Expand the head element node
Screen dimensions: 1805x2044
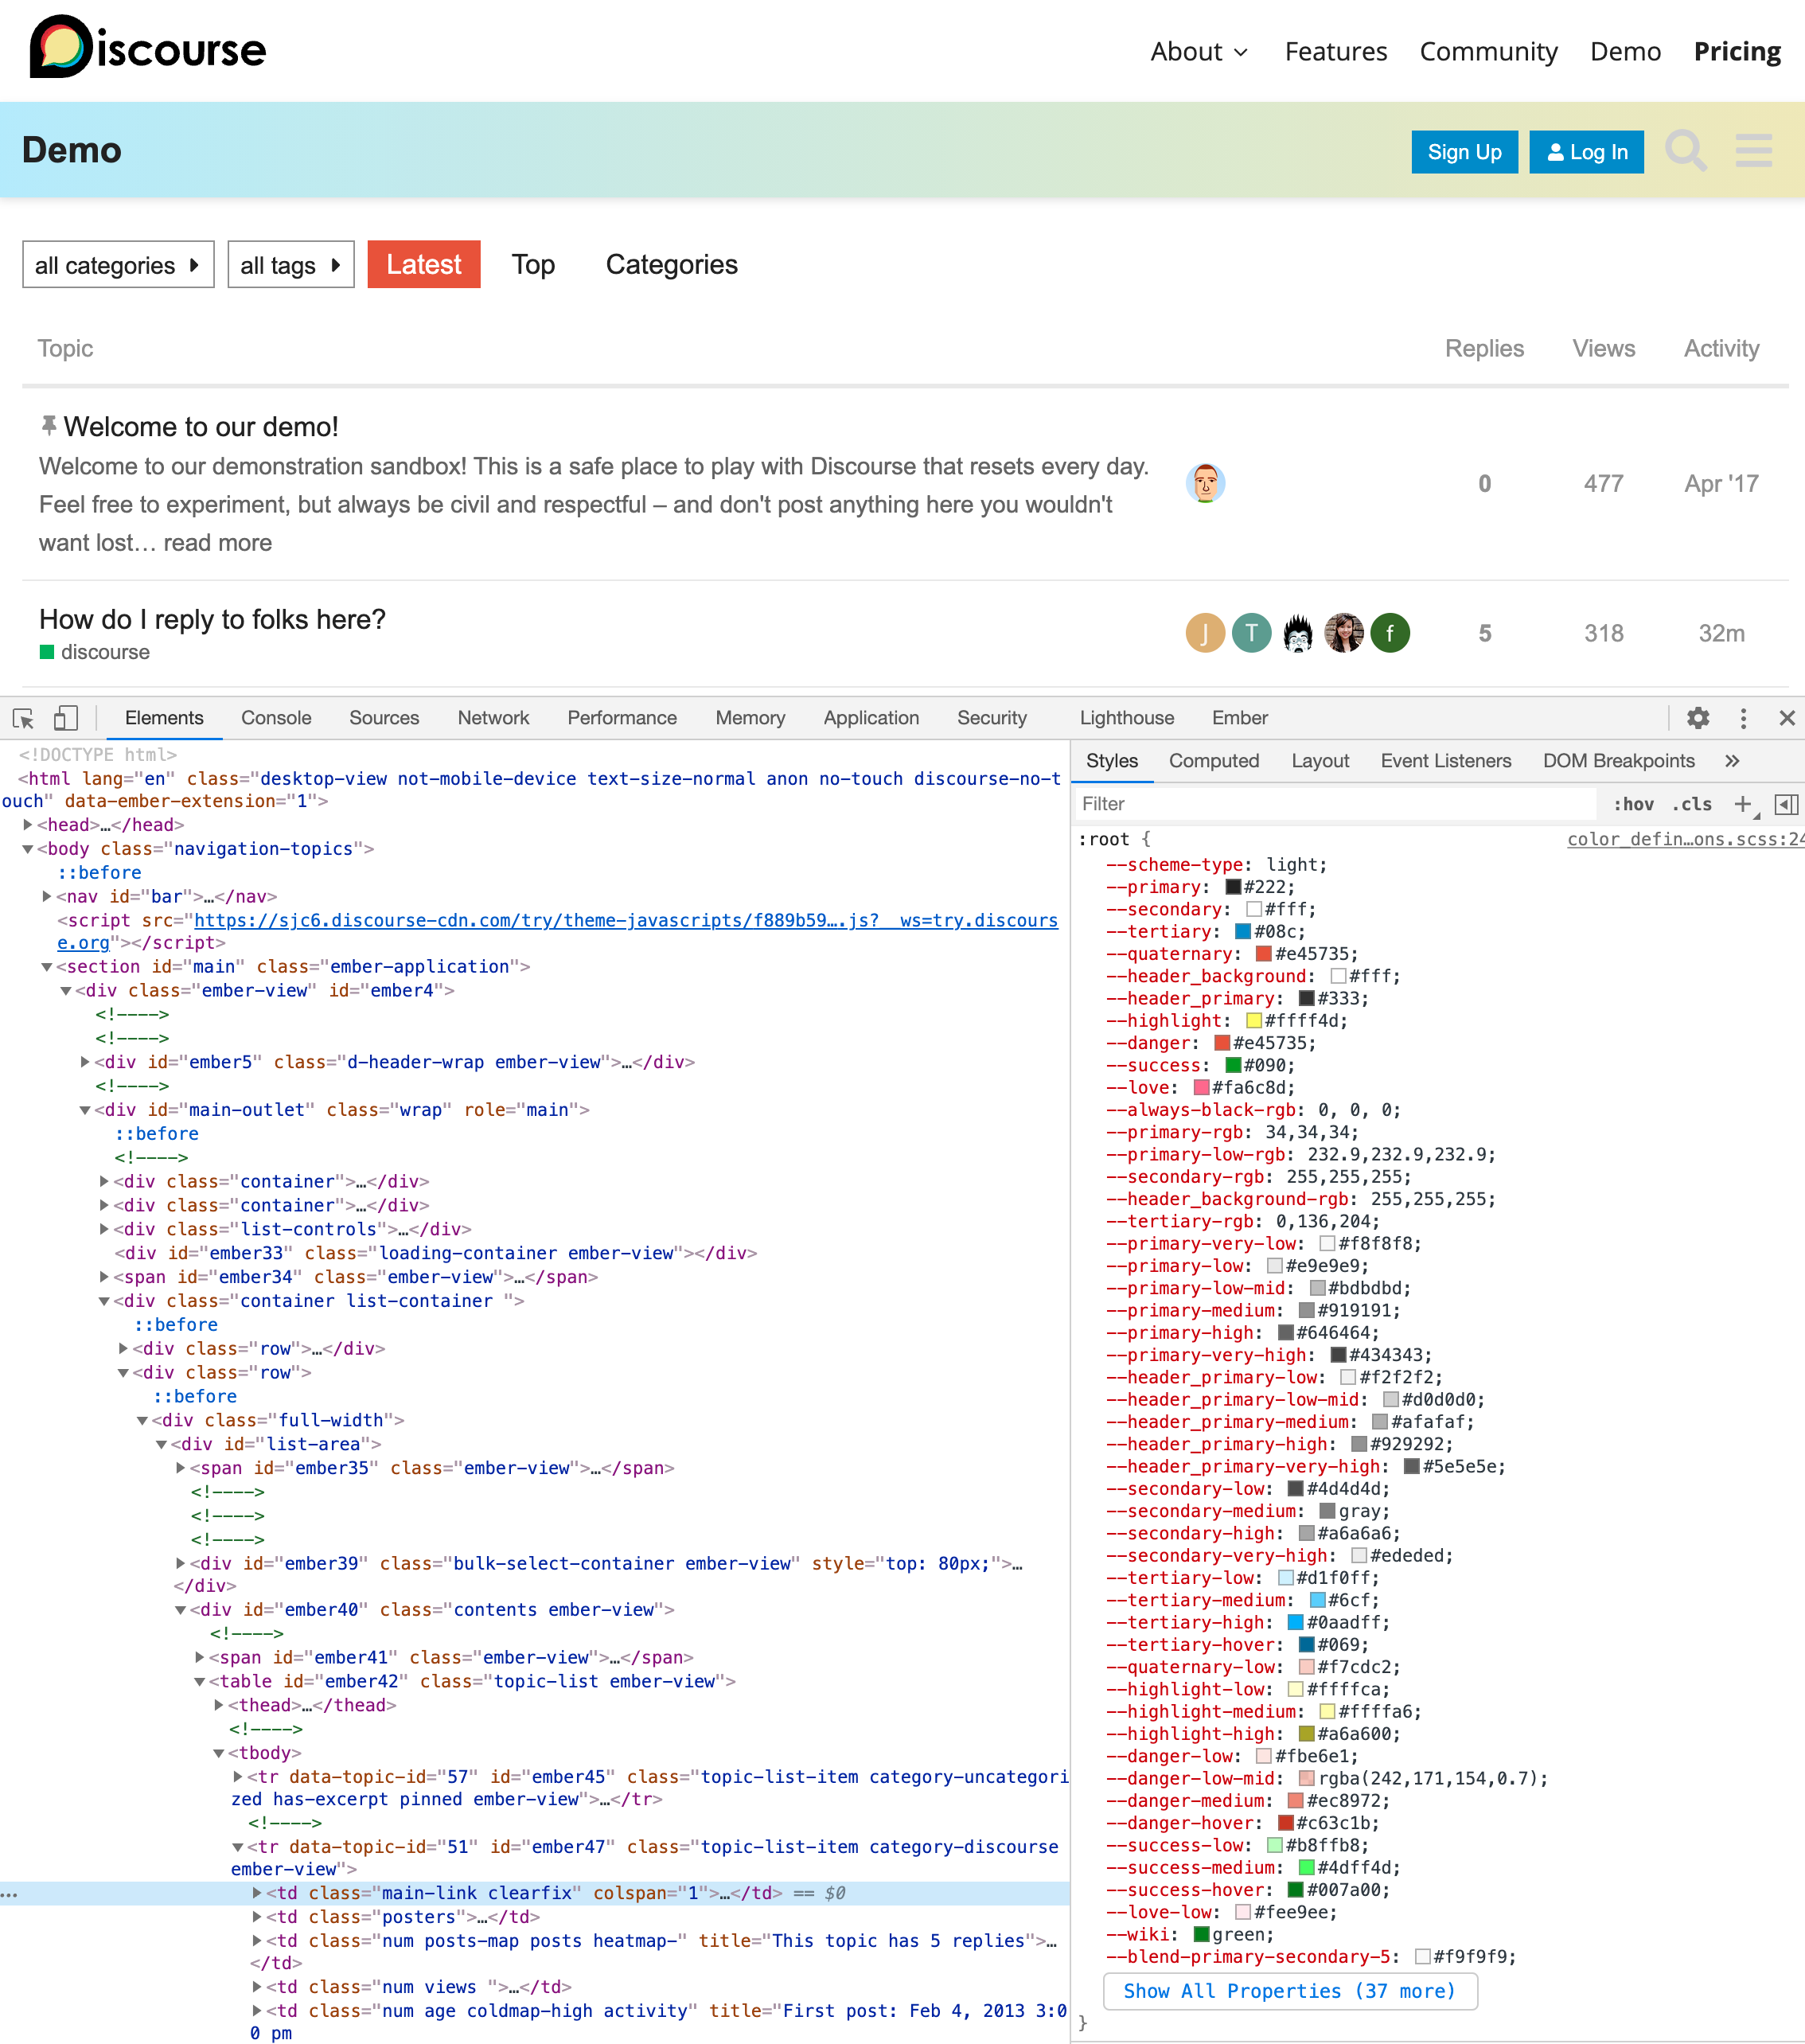click(28, 825)
